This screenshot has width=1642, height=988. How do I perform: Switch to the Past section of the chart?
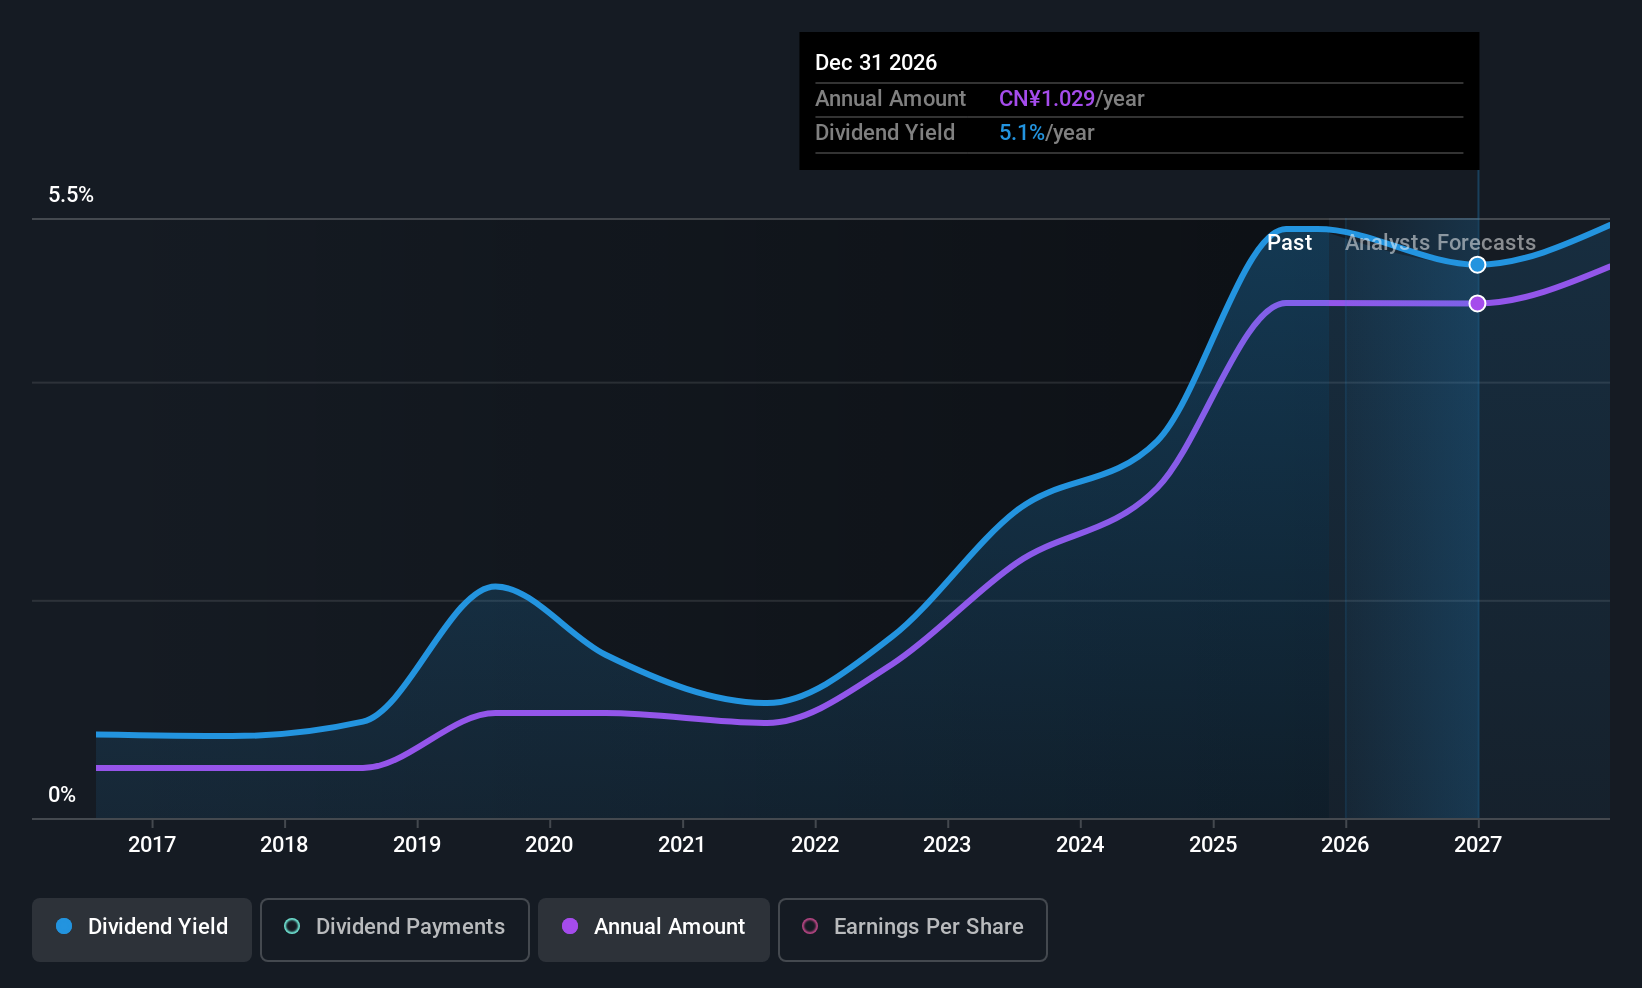pyautogui.click(x=1289, y=242)
